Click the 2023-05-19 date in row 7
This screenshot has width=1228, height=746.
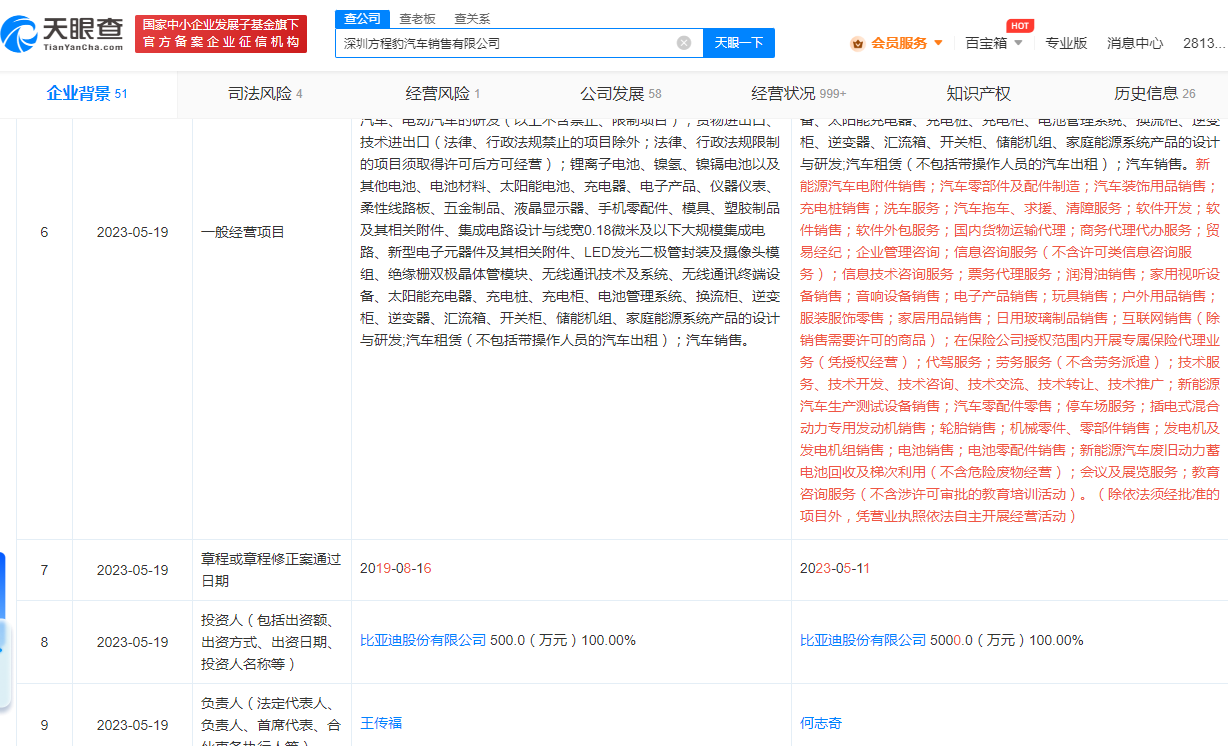click(x=132, y=570)
